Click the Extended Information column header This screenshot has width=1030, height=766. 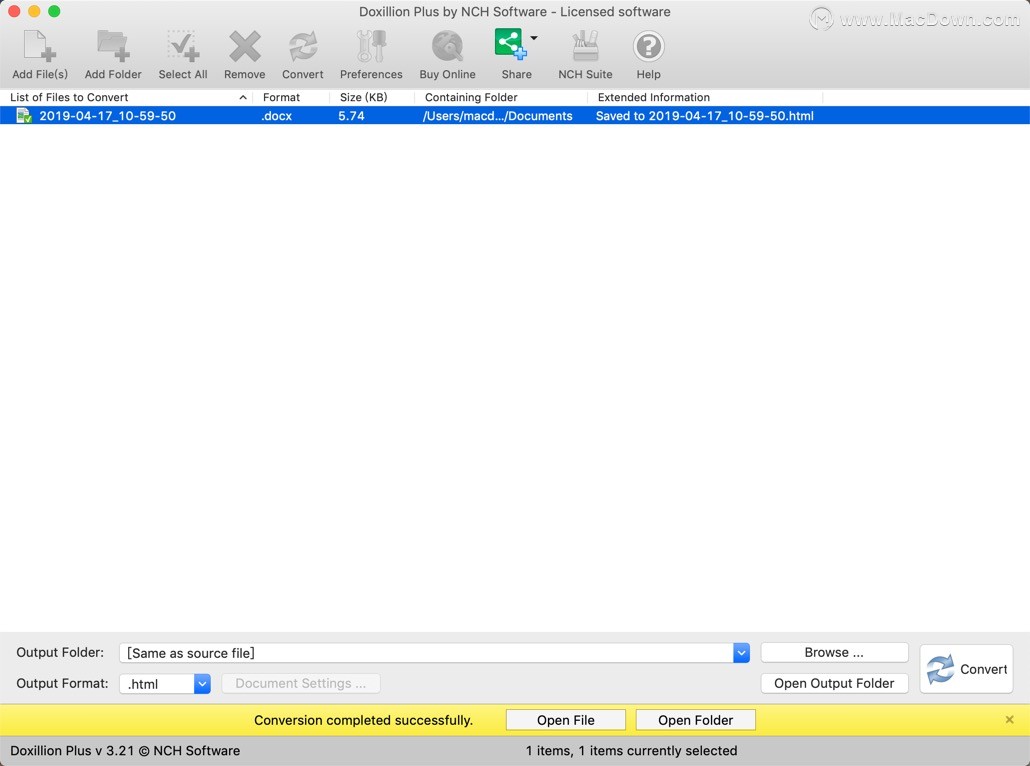point(705,97)
